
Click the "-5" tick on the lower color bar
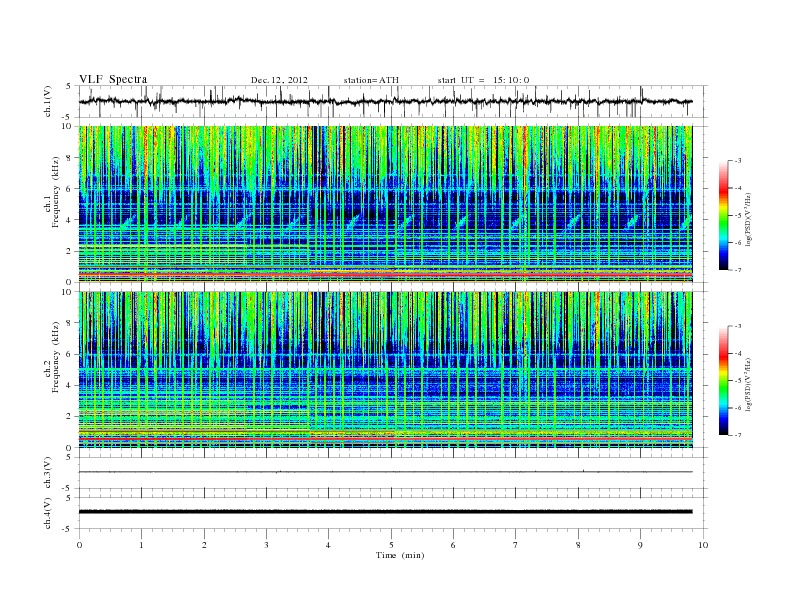[737, 381]
